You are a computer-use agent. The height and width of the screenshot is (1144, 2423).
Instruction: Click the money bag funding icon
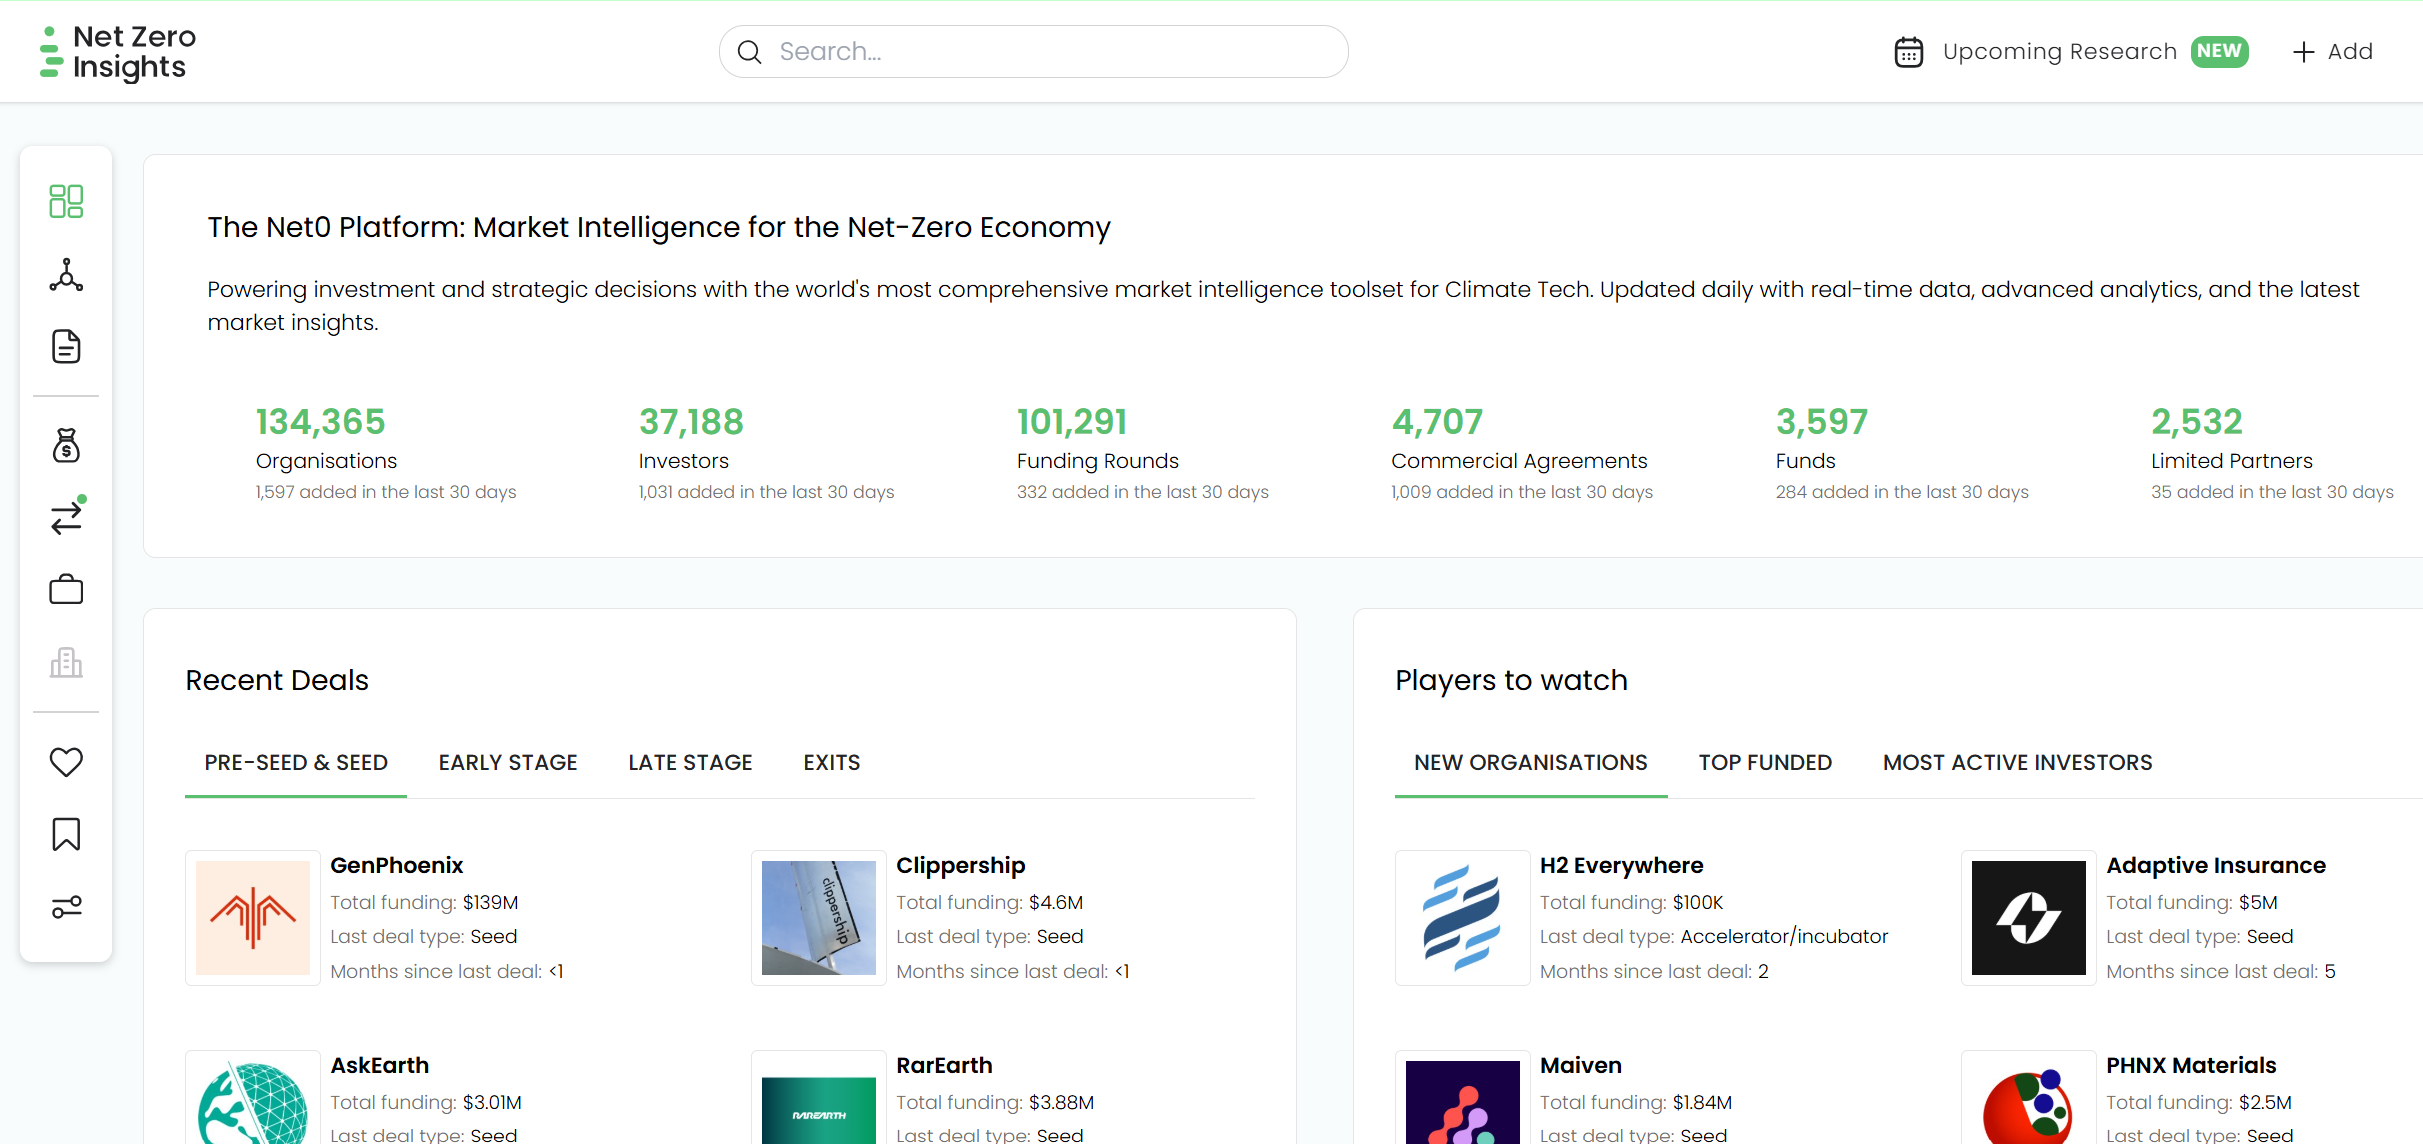[x=66, y=445]
